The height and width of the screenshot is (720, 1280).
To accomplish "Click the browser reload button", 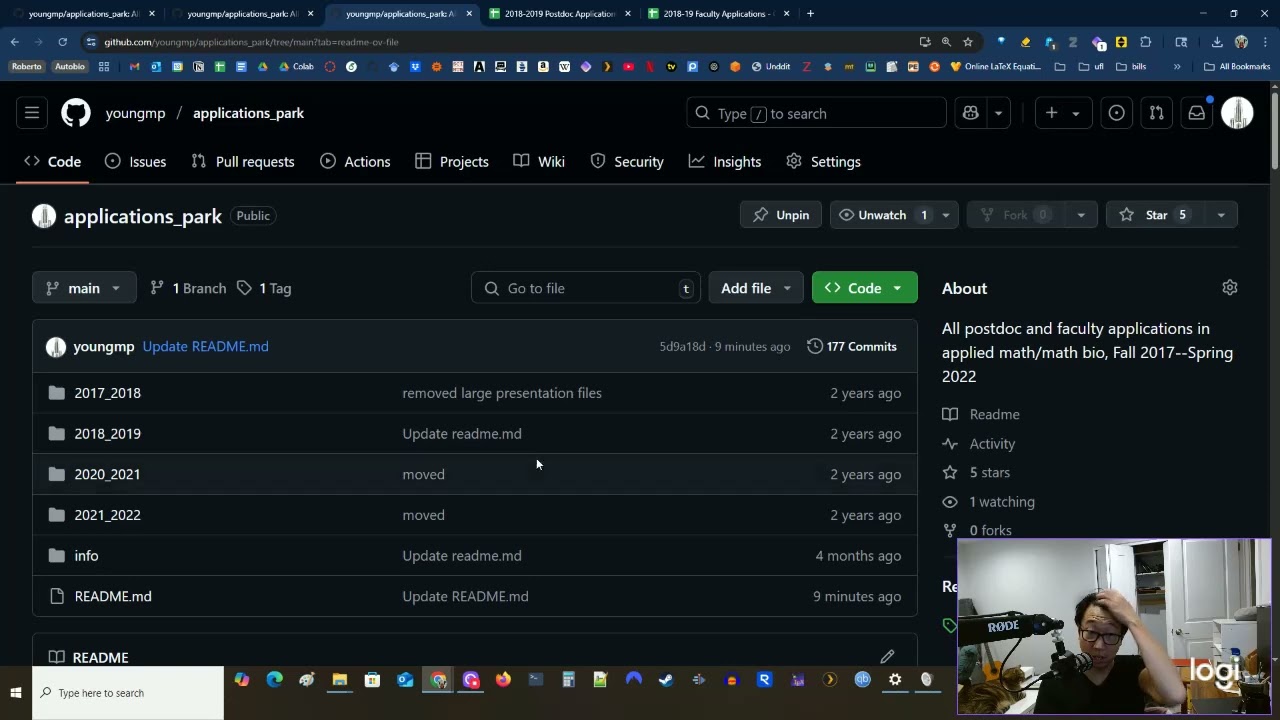I will [x=62, y=42].
